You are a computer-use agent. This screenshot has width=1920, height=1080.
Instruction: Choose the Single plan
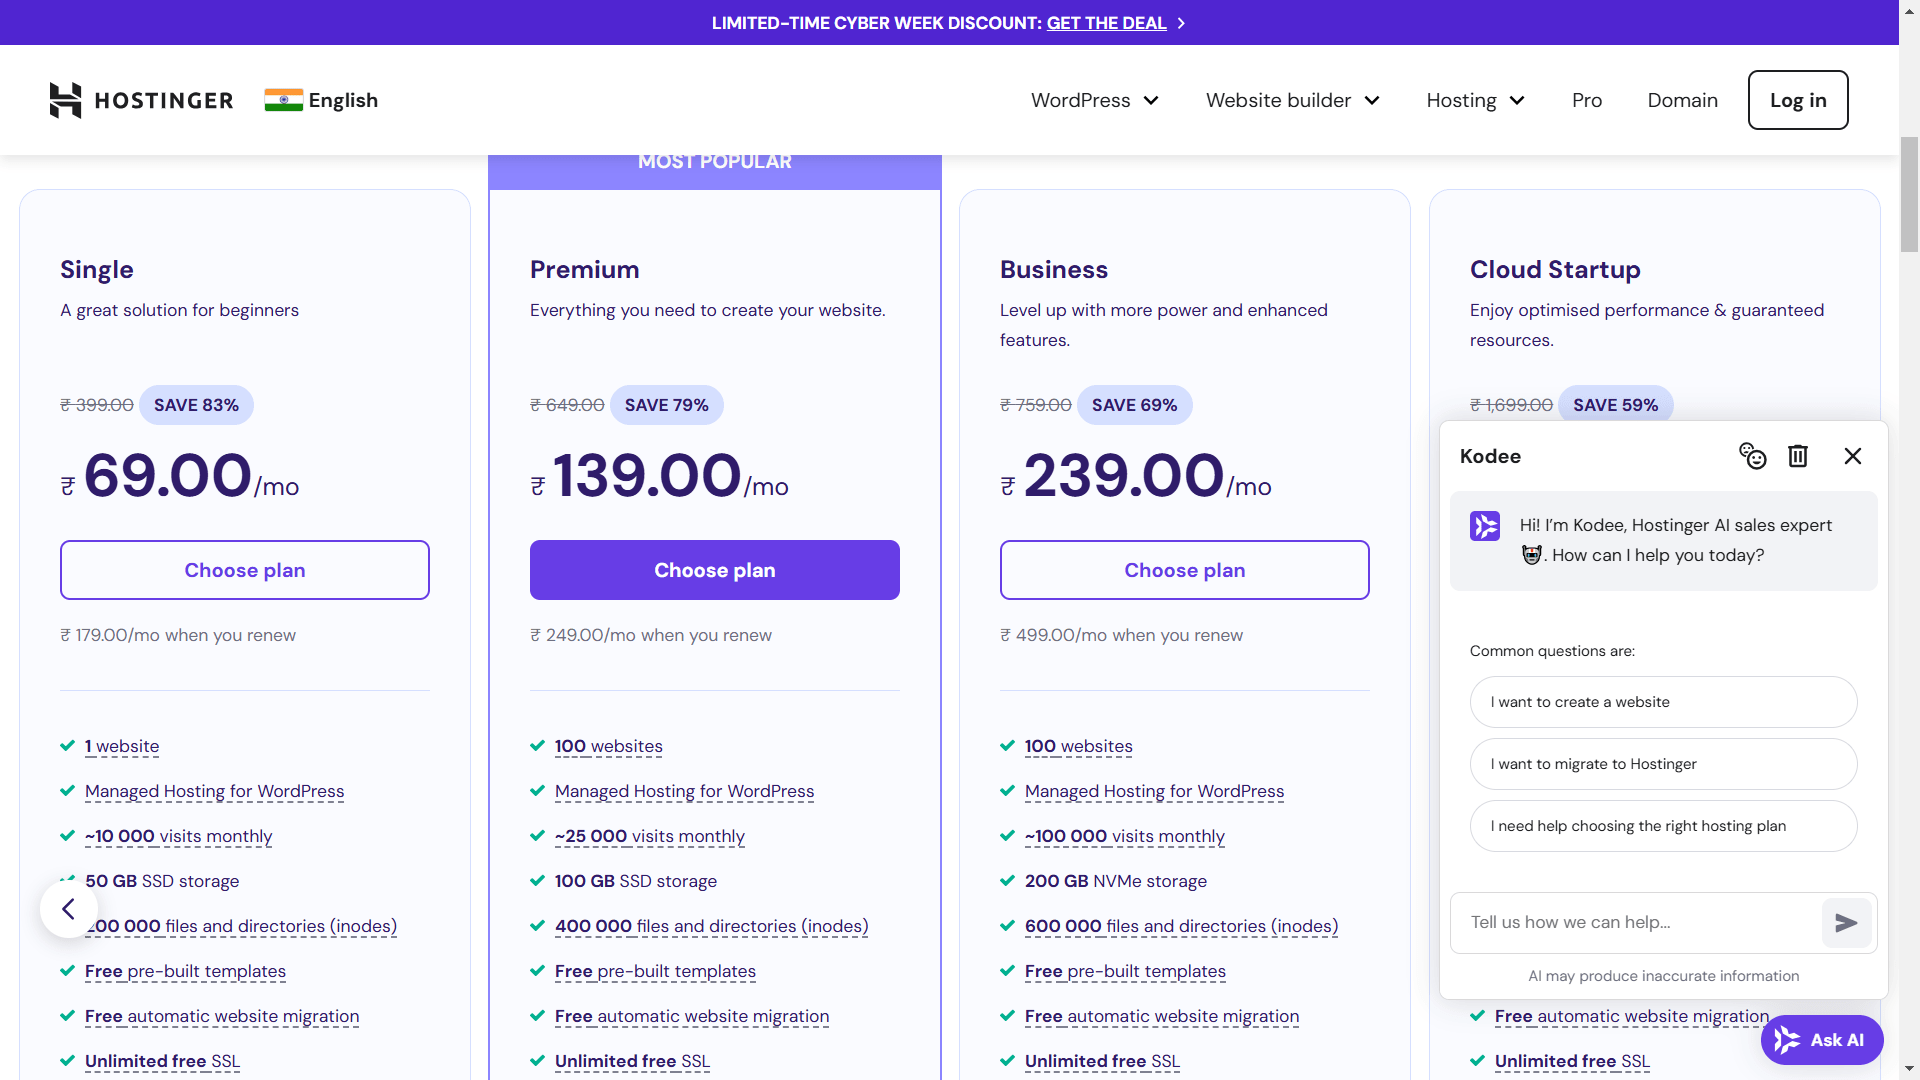pos(244,570)
